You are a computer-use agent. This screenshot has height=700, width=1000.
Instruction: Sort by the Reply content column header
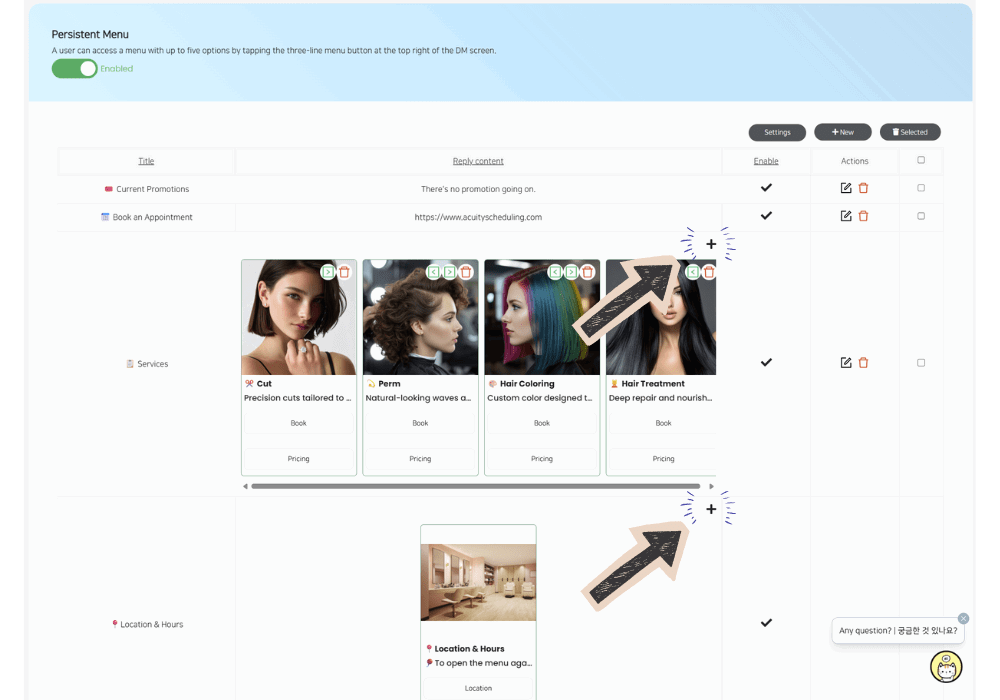[x=478, y=161]
